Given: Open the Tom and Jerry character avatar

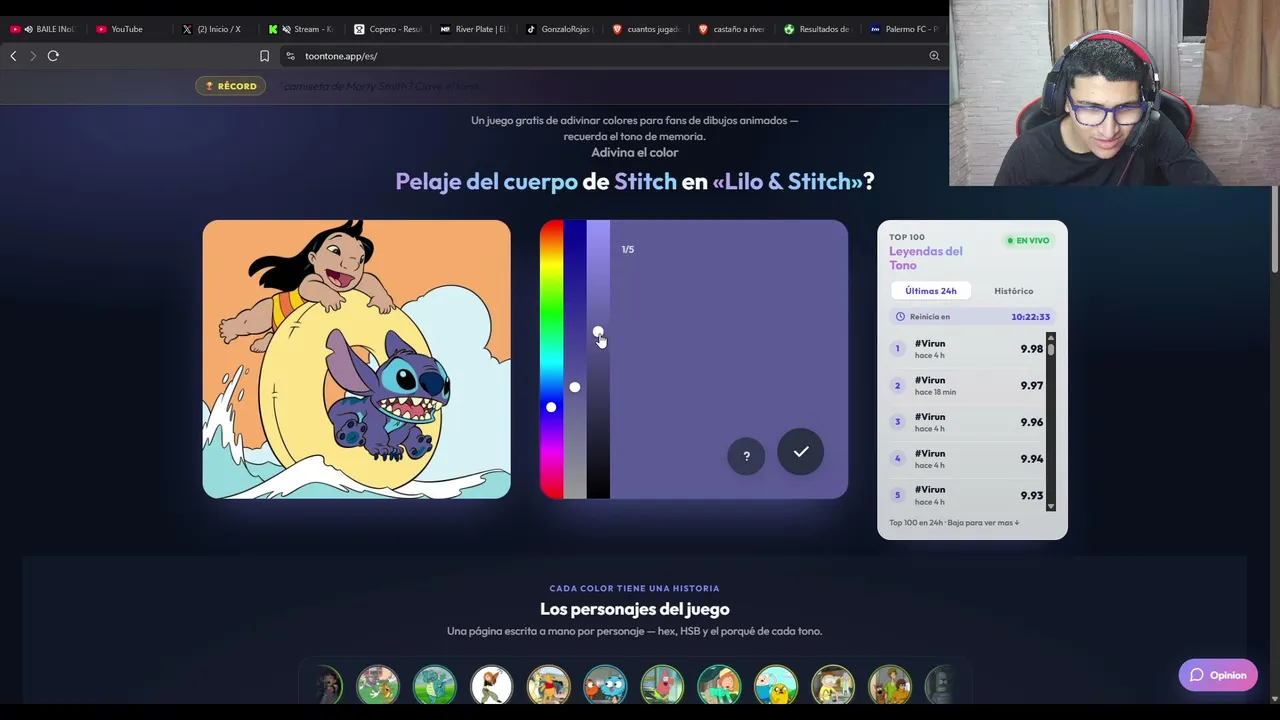Looking at the screenshot, I should pyautogui.click(x=378, y=686).
